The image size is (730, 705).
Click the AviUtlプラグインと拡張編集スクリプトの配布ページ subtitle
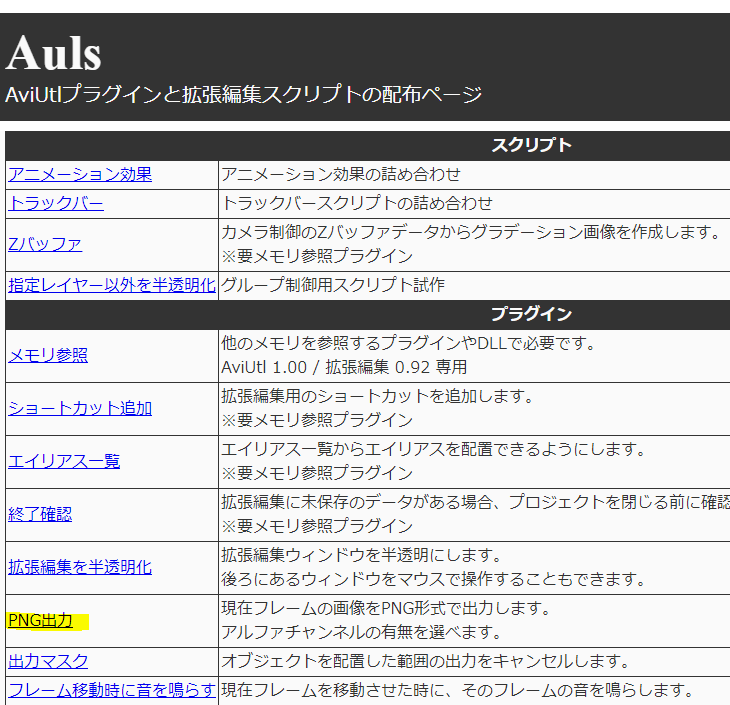(243, 95)
